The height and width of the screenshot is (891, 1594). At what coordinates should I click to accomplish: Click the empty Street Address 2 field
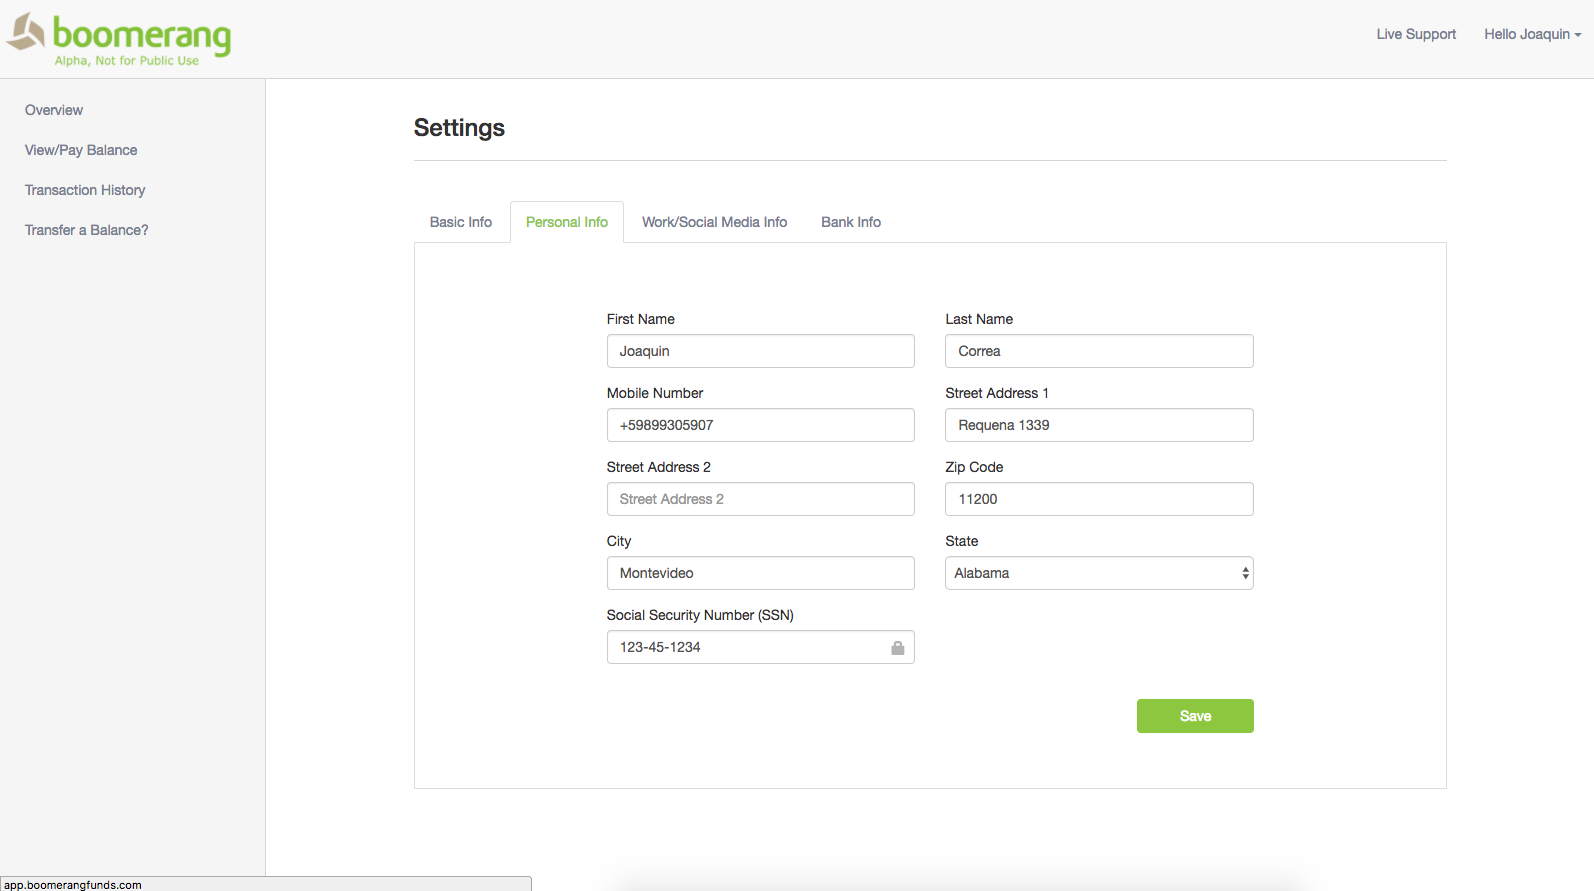760,499
